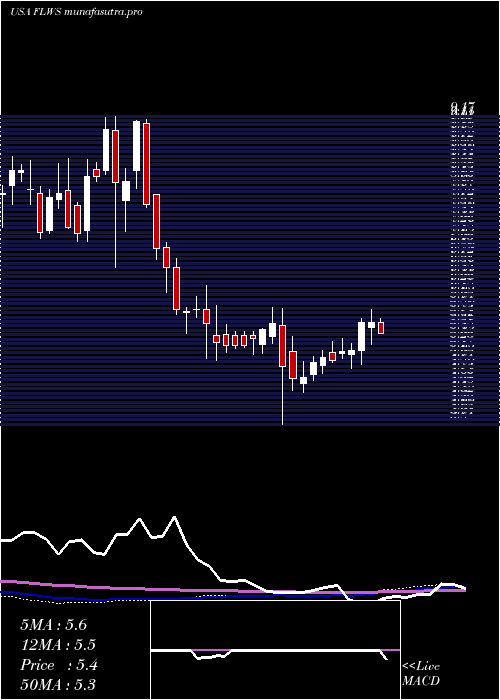Click the last red candlestick on chart

[381, 326]
